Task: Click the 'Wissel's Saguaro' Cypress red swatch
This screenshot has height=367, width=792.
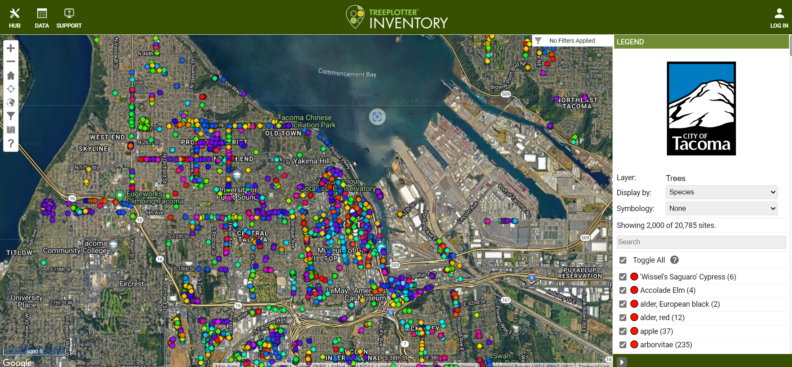Action: tap(634, 277)
